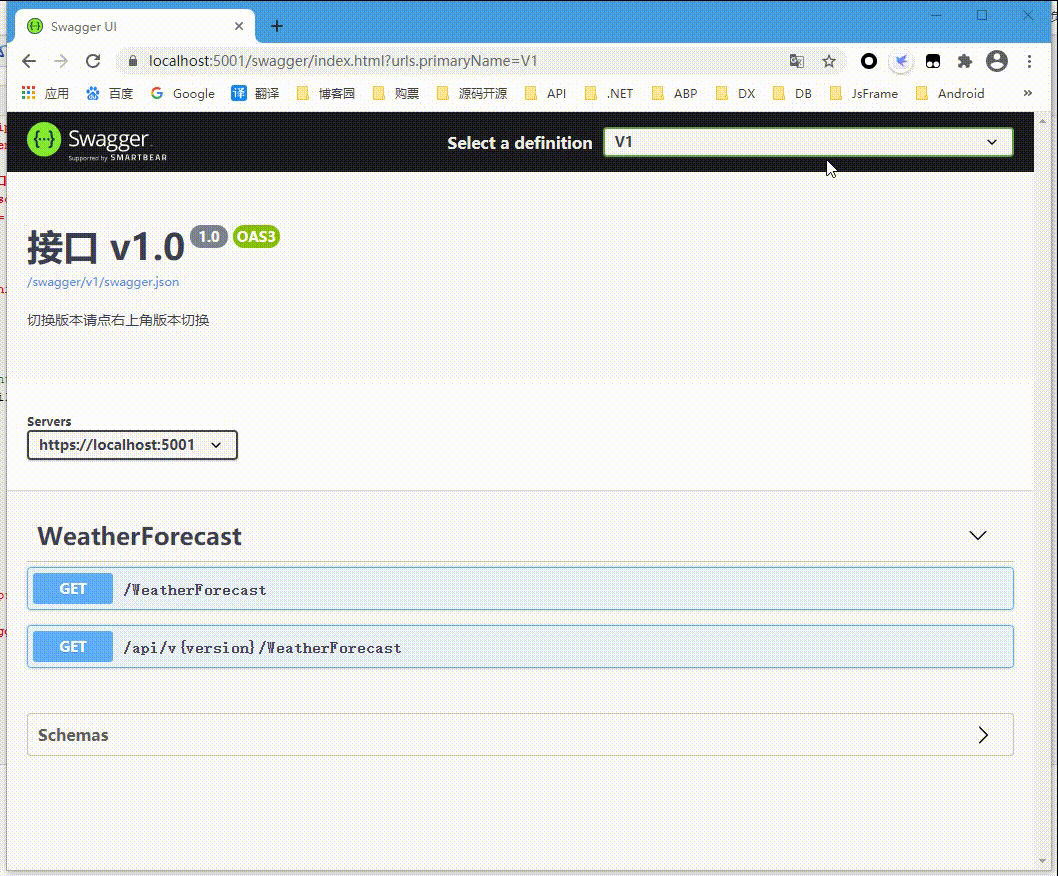The image size is (1058, 876).
Task: Open the 博客园 bookmarks folder
Action: pyautogui.click(x=326, y=93)
